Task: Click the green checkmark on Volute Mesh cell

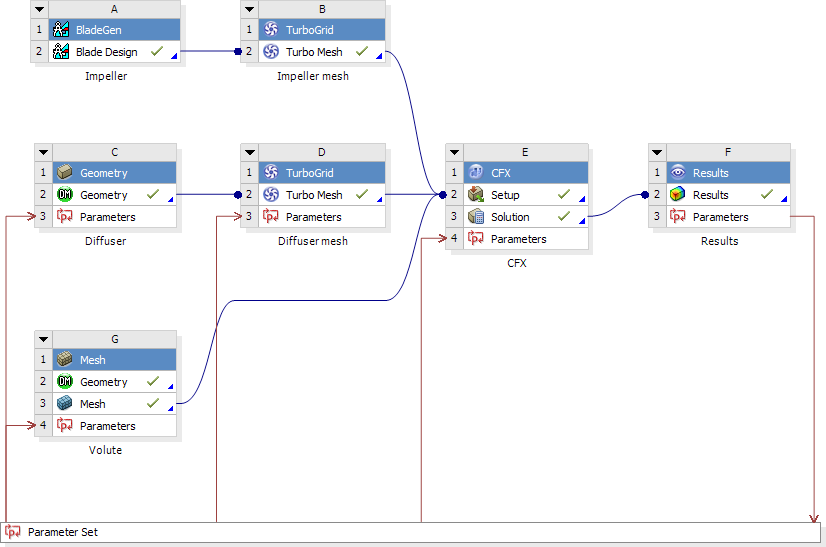Action: (153, 403)
